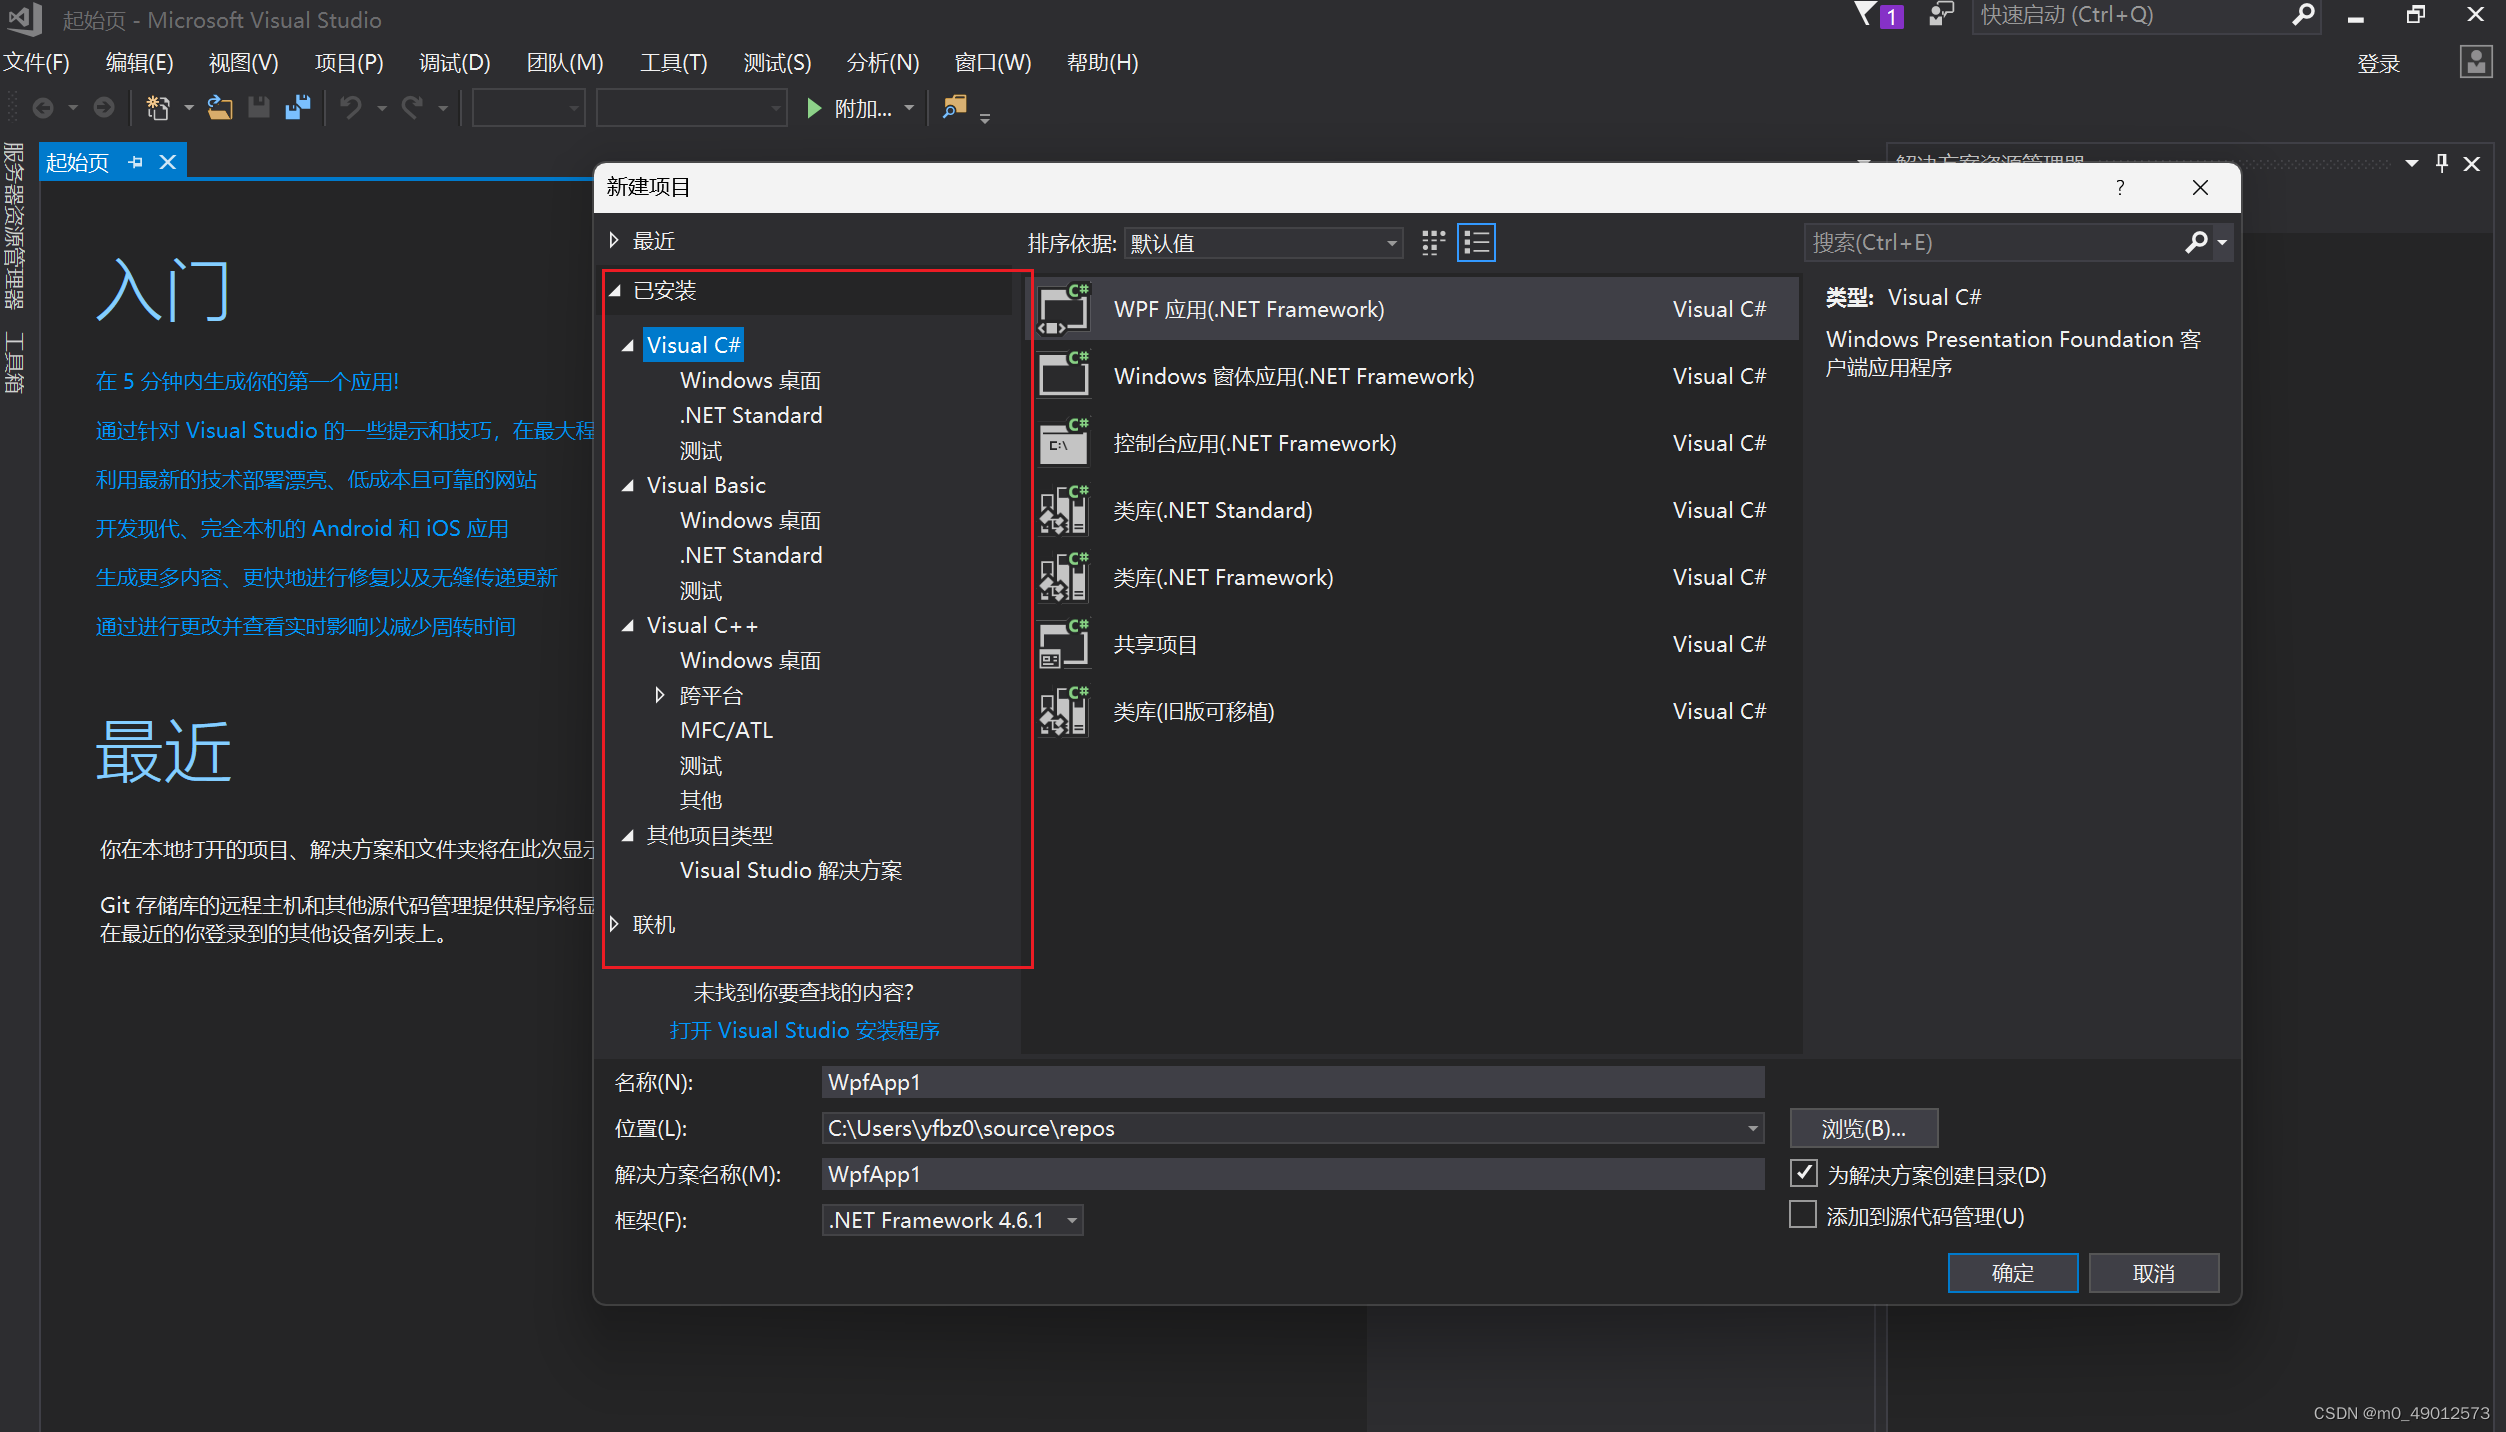Click the dialog help question mark
The image size is (2506, 1432).
tap(2119, 188)
